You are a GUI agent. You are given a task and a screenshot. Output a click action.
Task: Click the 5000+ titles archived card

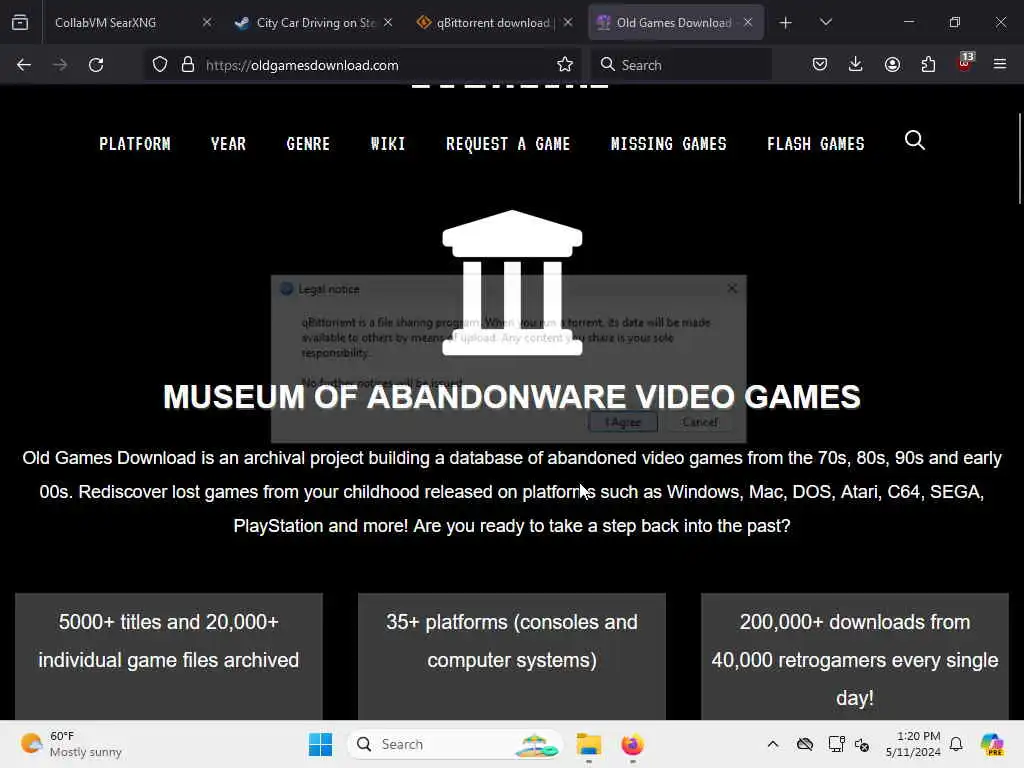pos(168,656)
